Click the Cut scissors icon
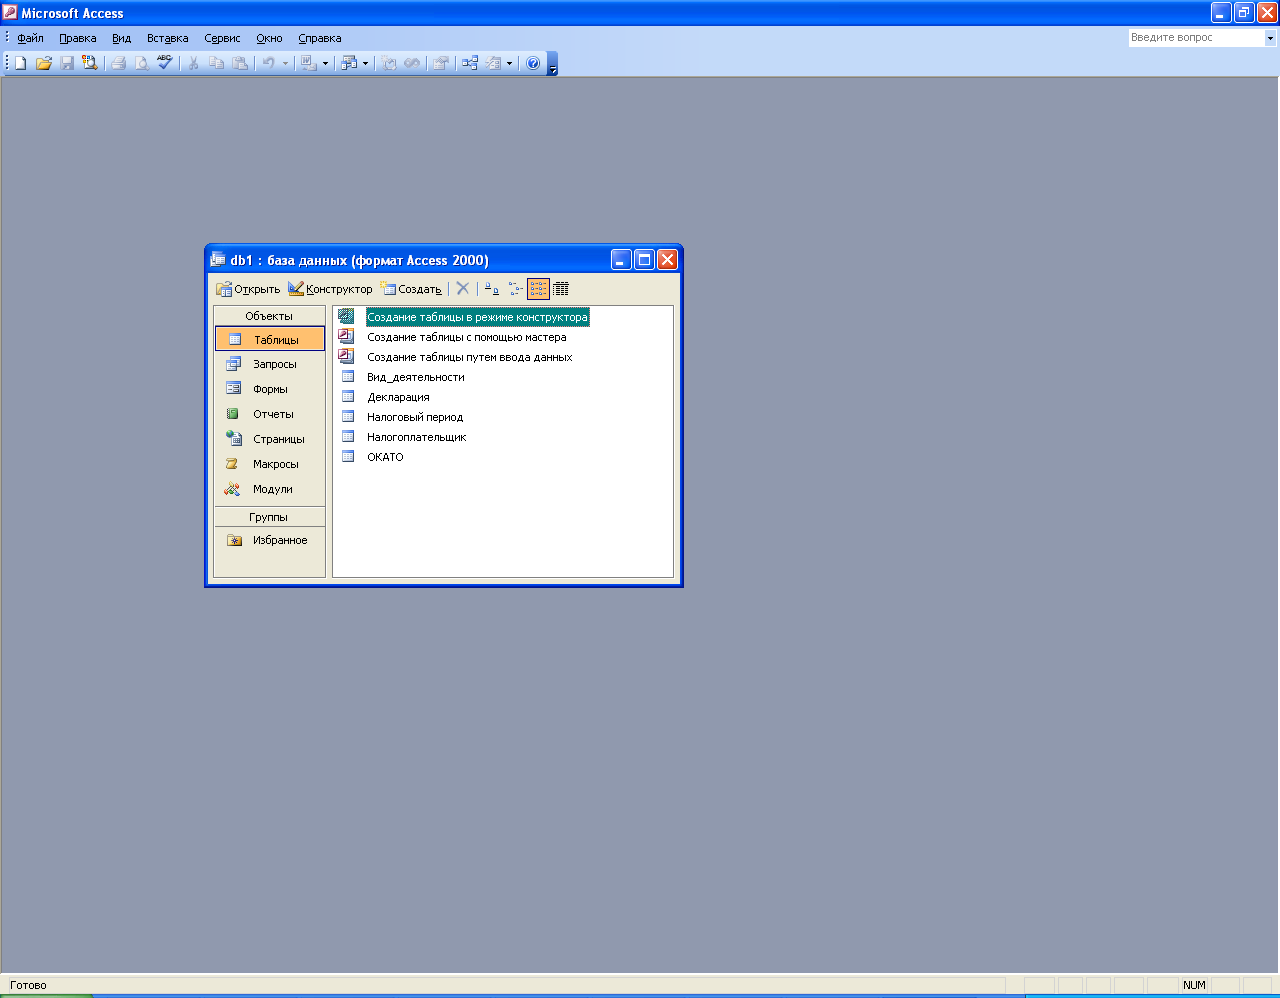Screen dimensions: 1280x998 (193, 63)
